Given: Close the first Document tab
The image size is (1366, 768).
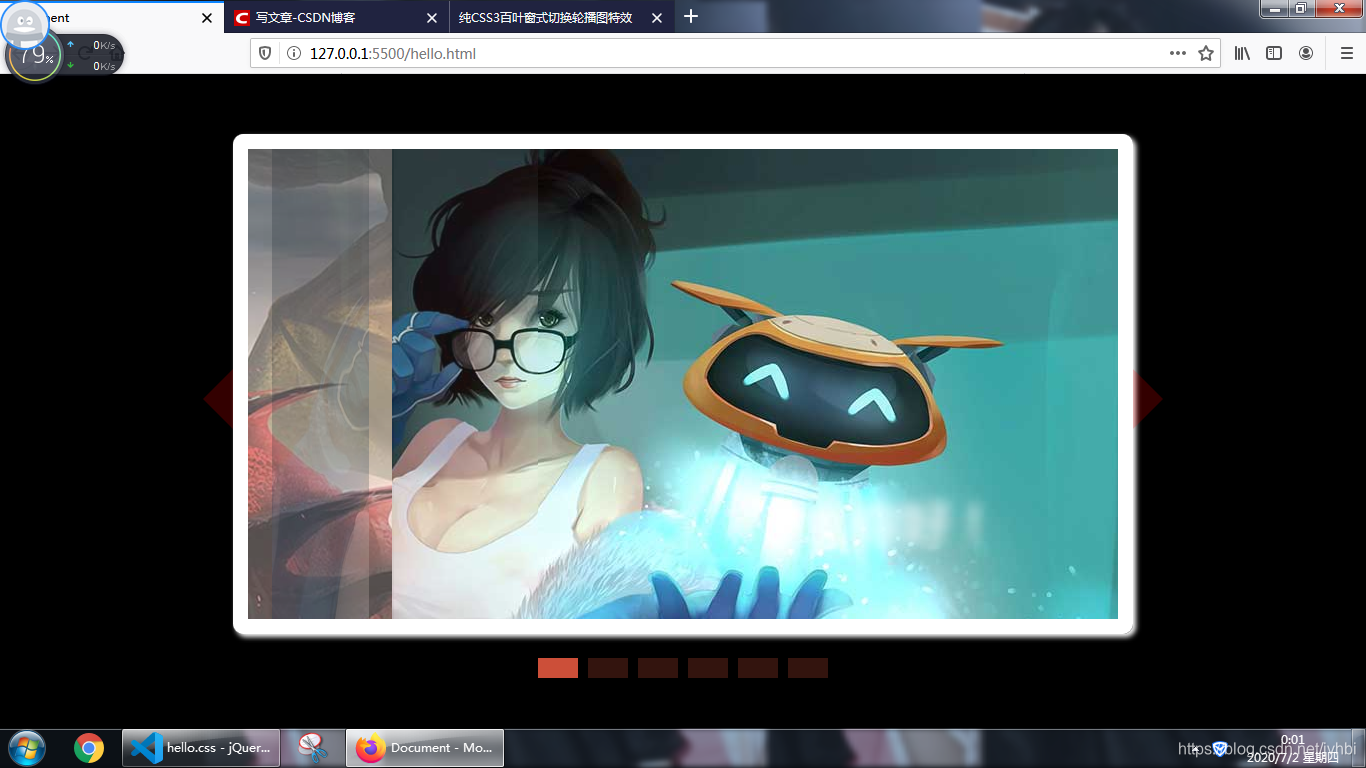Looking at the screenshot, I should [x=207, y=18].
